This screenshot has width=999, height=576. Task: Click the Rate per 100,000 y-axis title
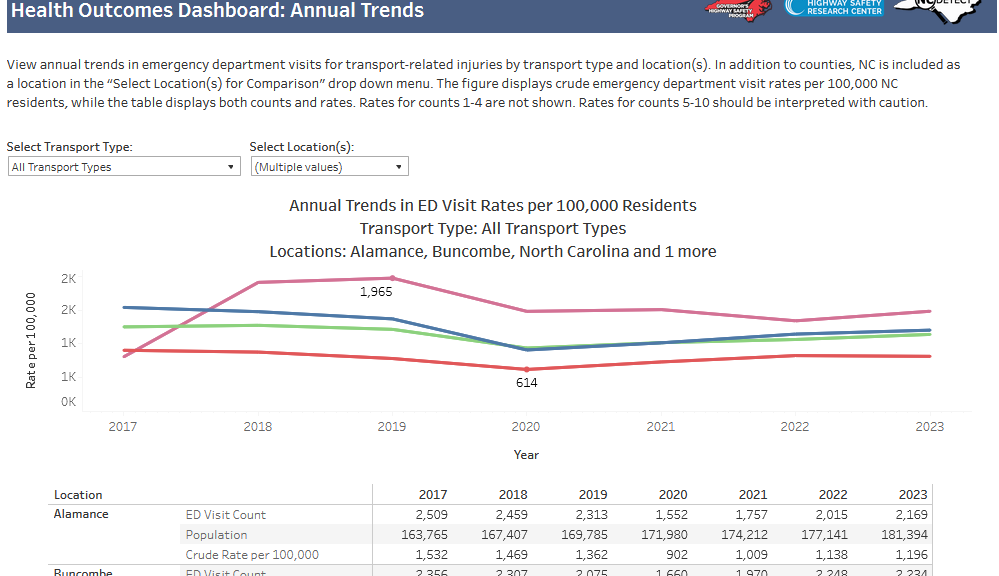tap(31, 341)
